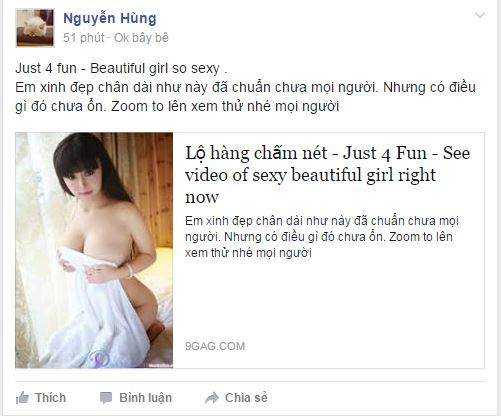Screen dimensions: 501x416
Task: Choose the Chia sẻ share action
Action: tap(246, 398)
